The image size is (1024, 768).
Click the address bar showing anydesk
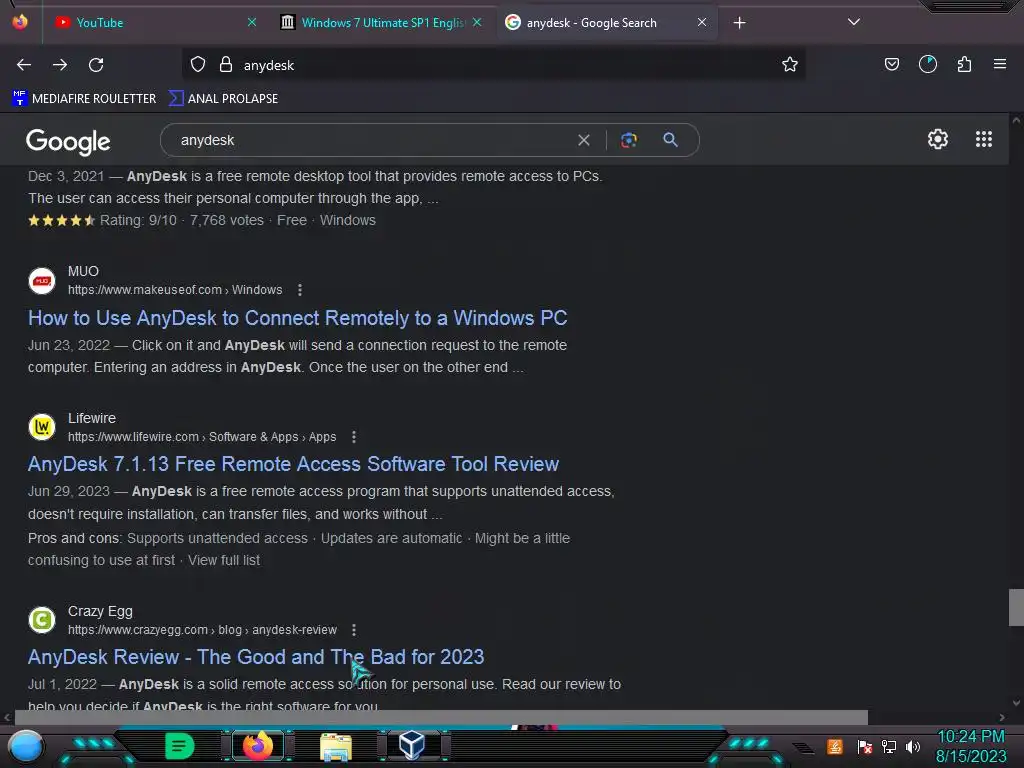pos(493,65)
